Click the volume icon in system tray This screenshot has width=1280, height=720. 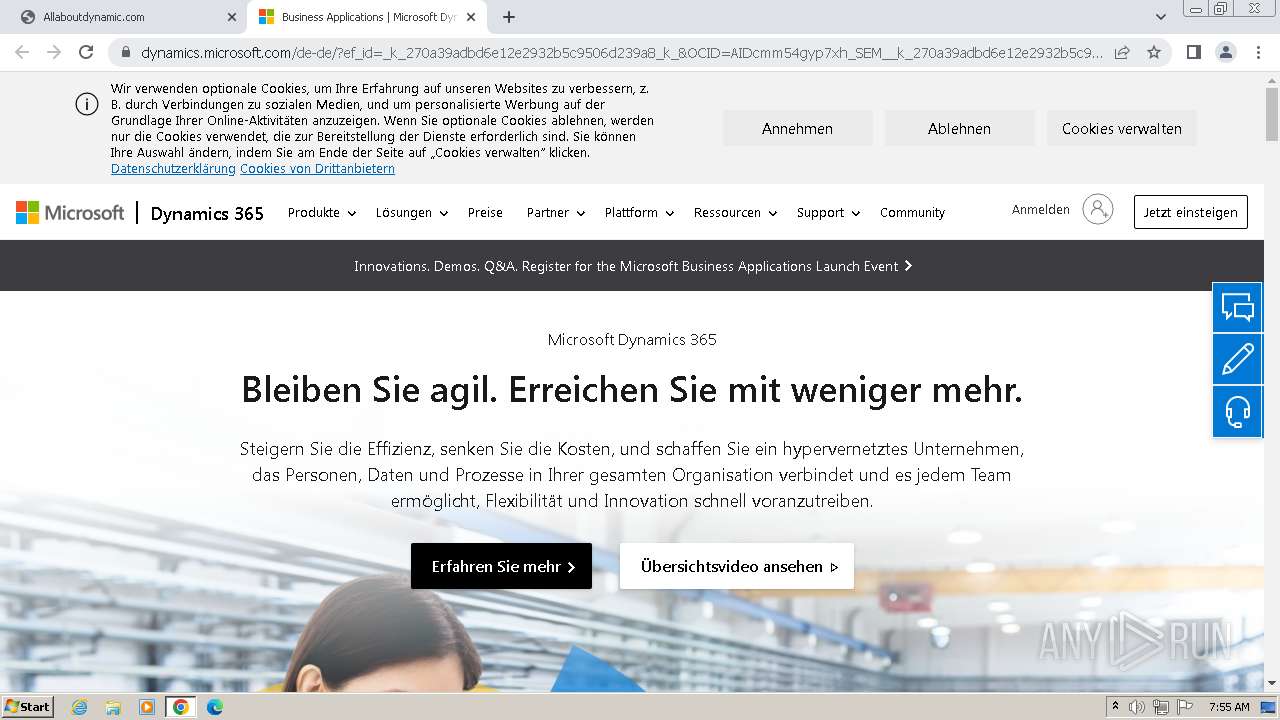(1138, 707)
